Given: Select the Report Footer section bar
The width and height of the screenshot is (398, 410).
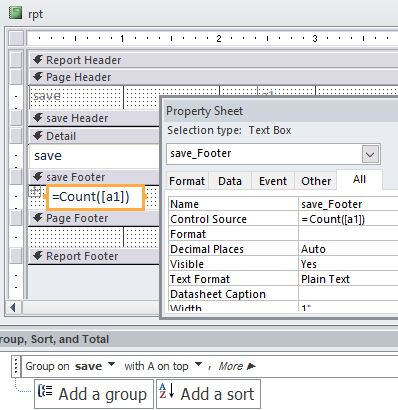Looking at the screenshot, I should point(94,256).
